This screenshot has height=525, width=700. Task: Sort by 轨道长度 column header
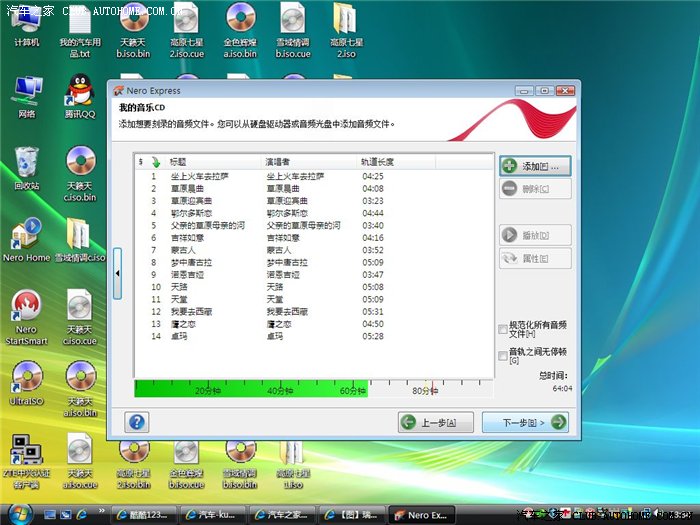click(x=396, y=162)
